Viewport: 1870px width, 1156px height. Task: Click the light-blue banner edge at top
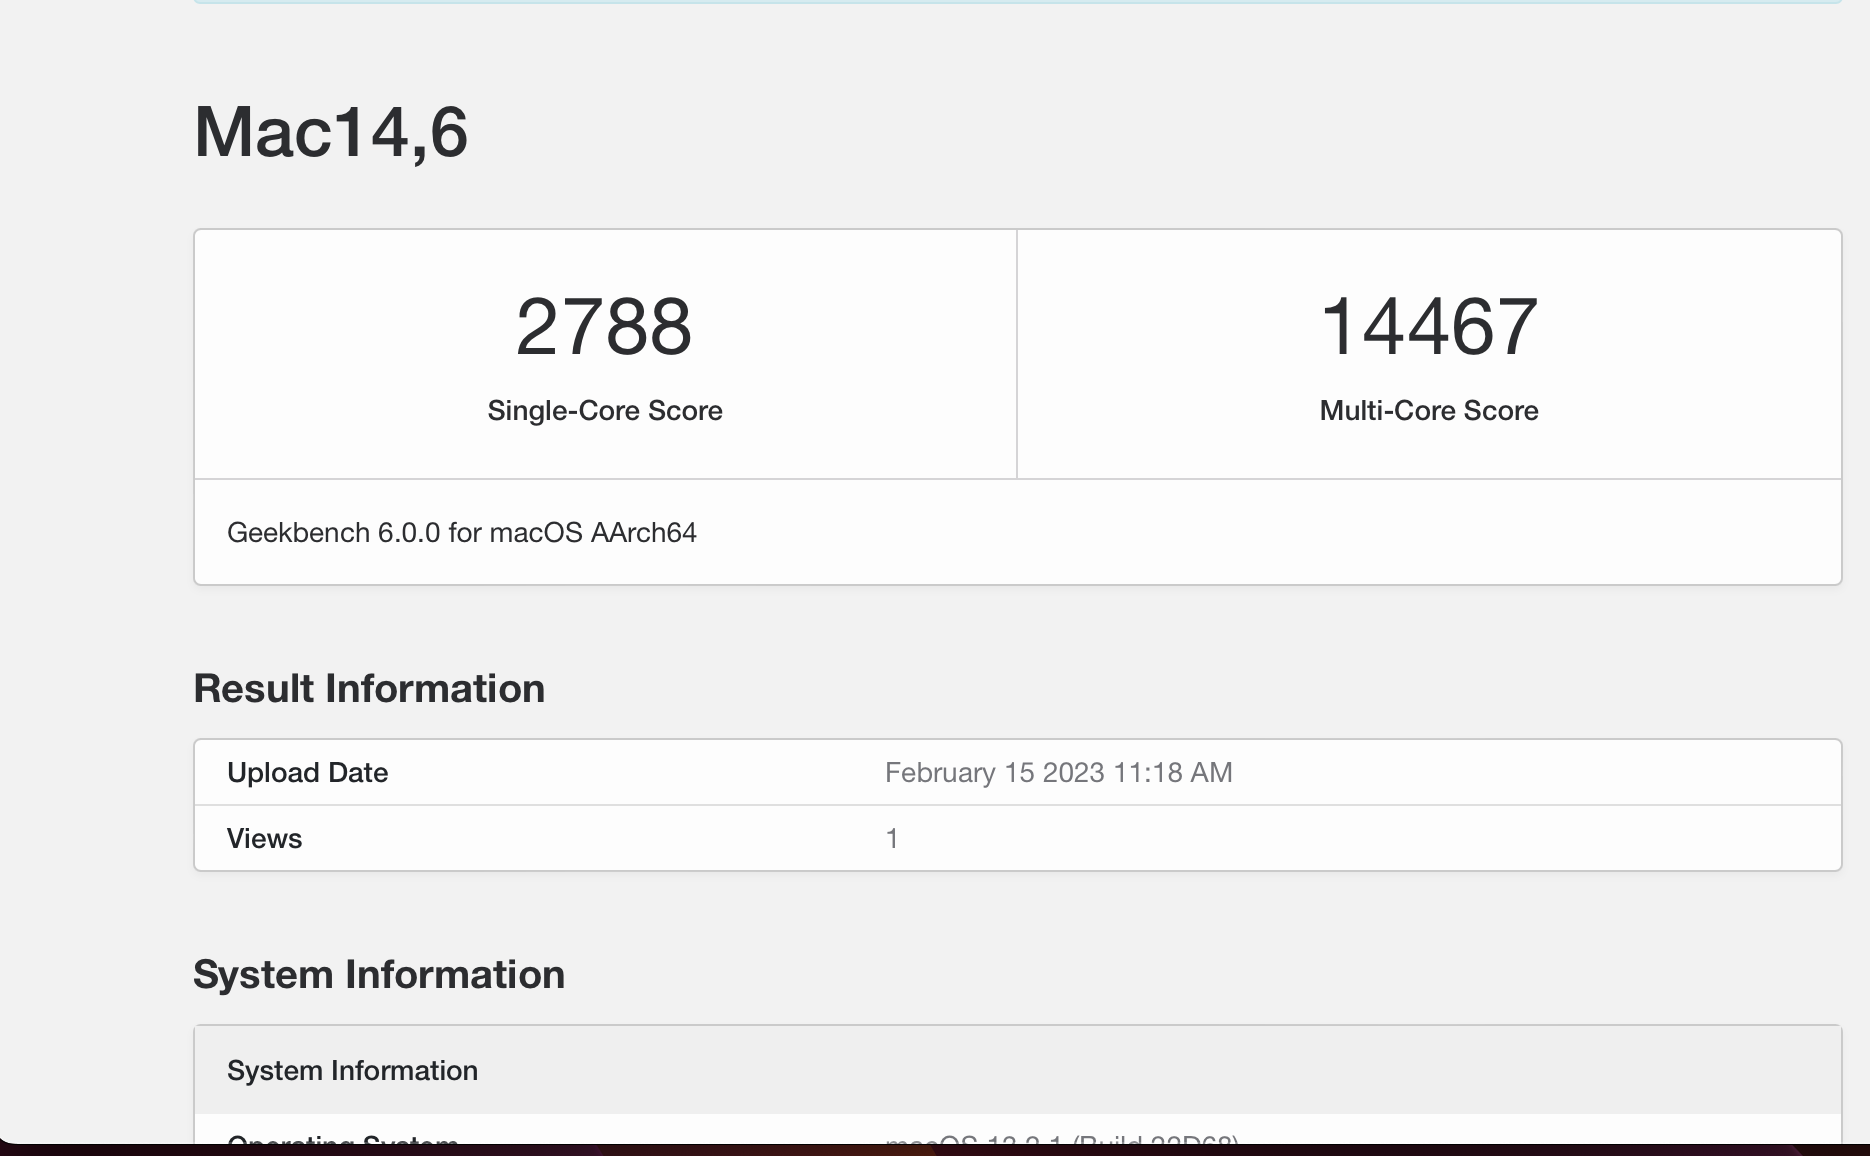pyautogui.click(x=1017, y=2)
